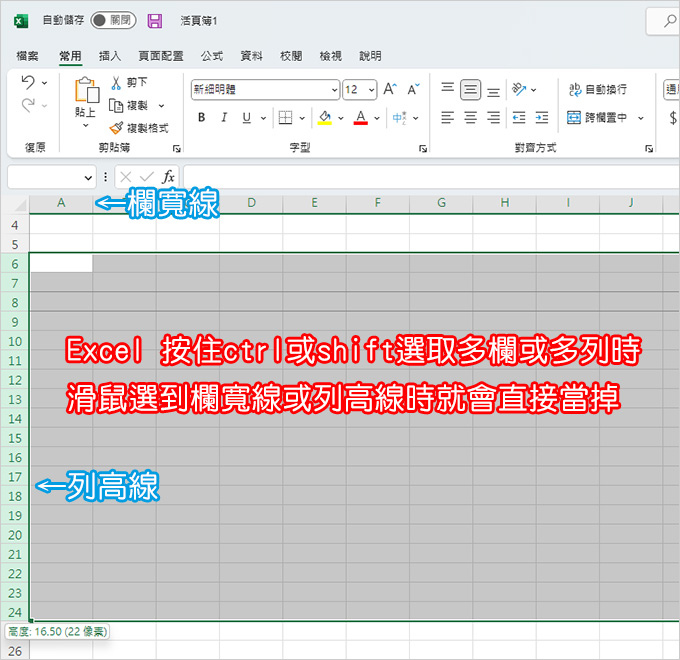680x660 pixels.
Task: Click Merge & Center (跨欄置中) button
Action: [597, 118]
